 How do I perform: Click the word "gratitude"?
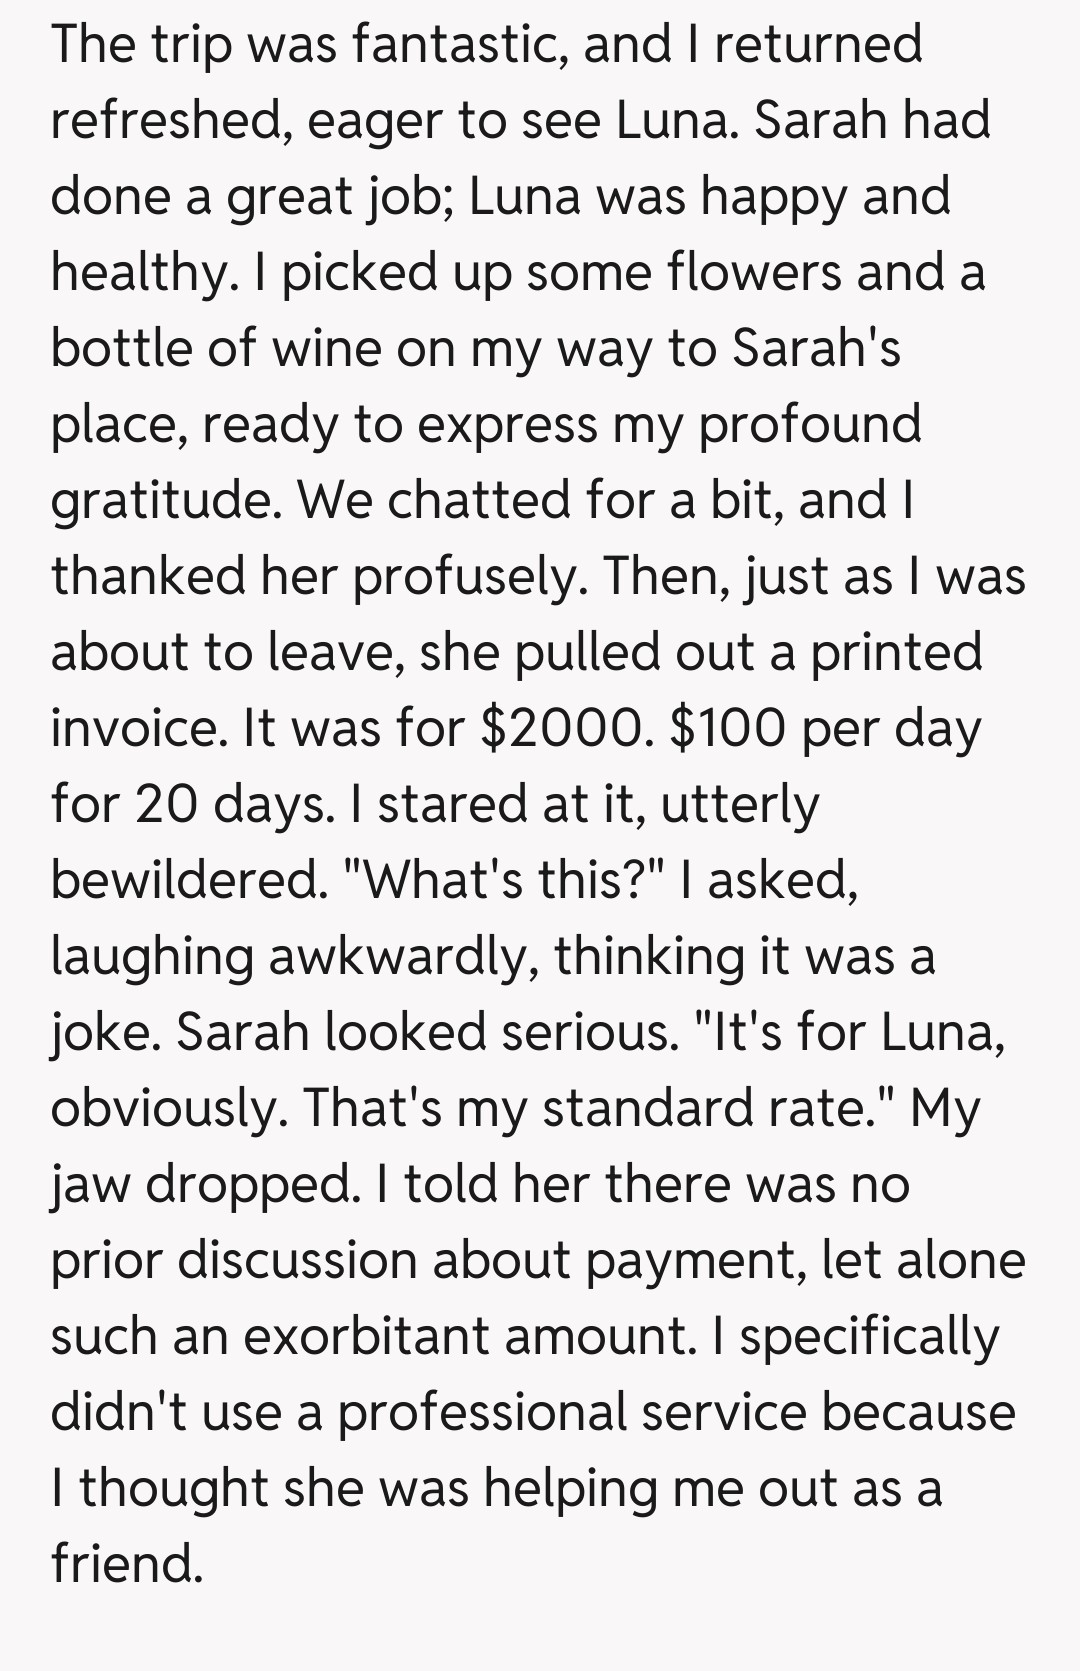pos(163,500)
